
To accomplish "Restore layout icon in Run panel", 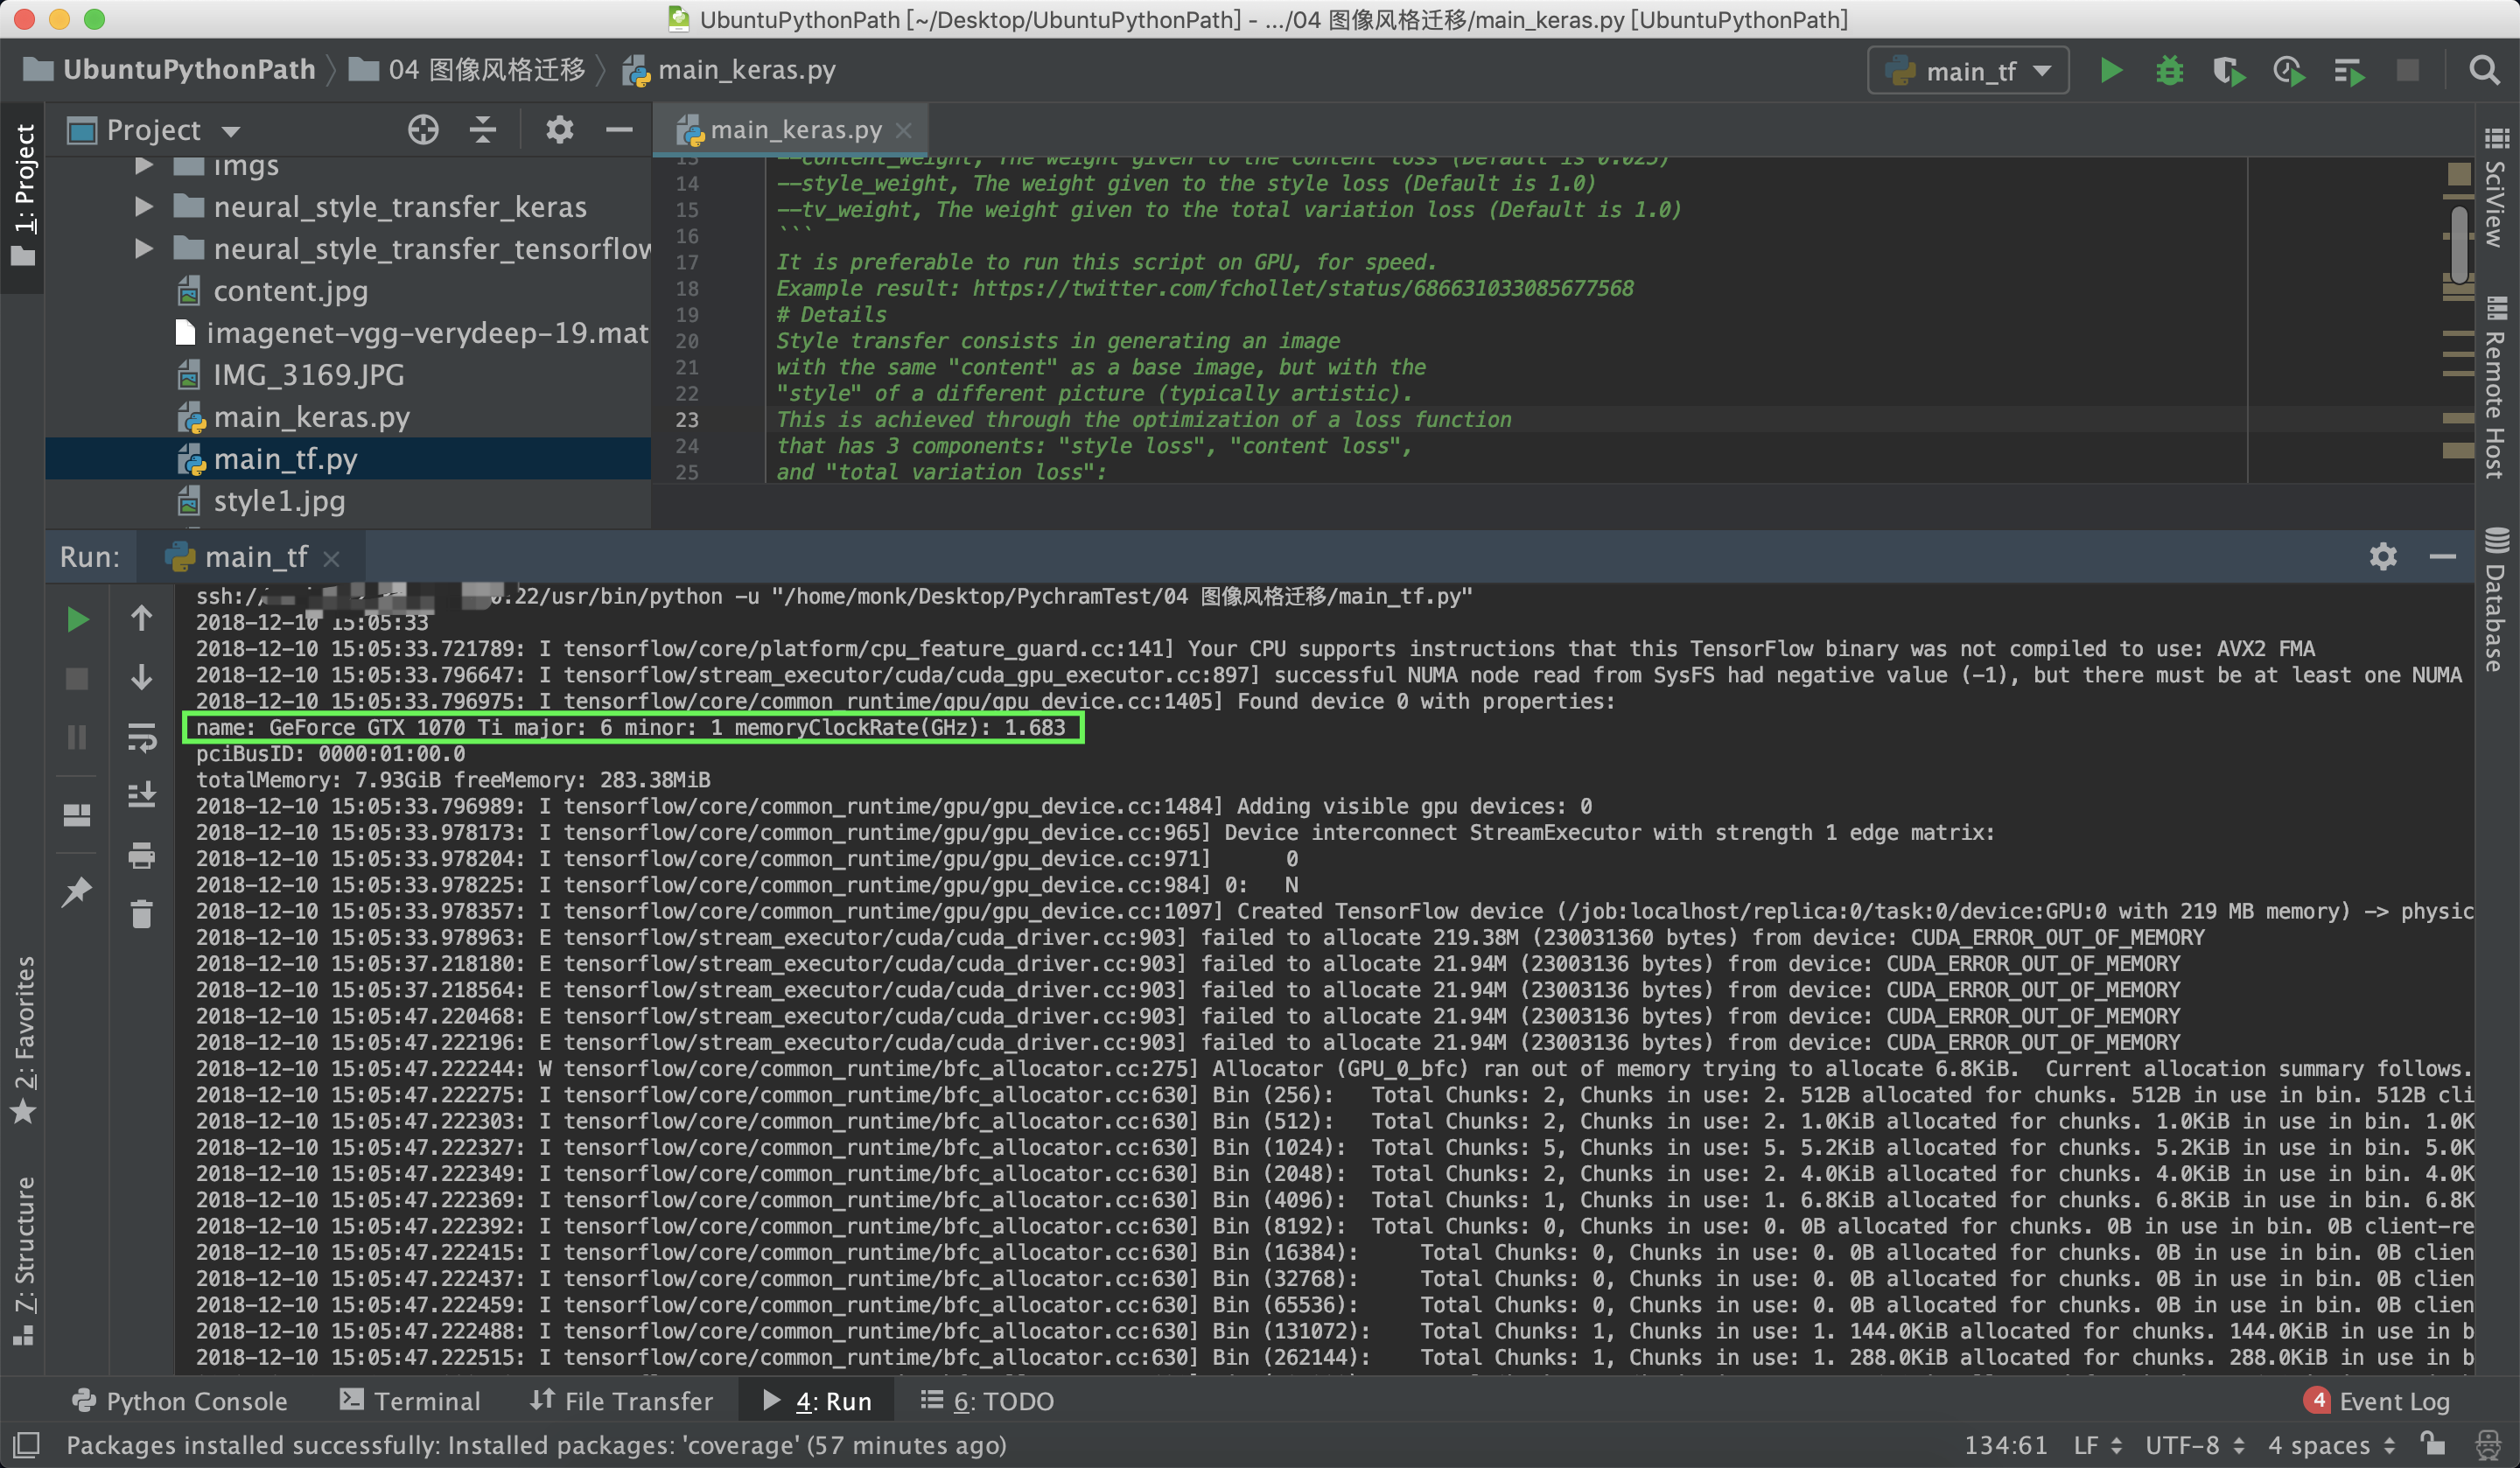I will 77,816.
